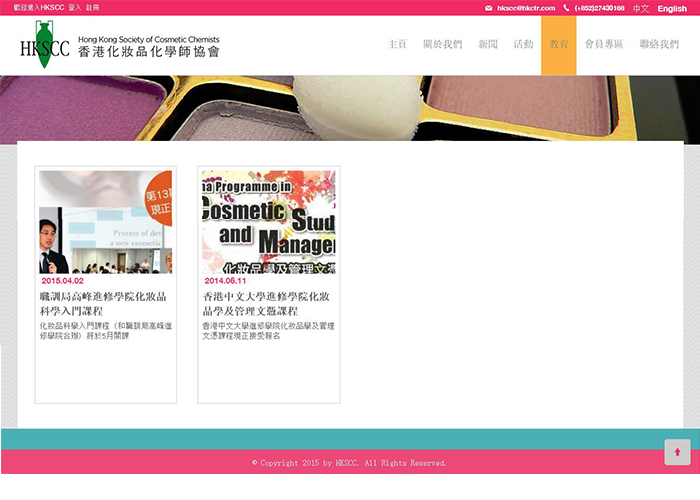Open the 主頁 home menu item

pyautogui.click(x=397, y=45)
